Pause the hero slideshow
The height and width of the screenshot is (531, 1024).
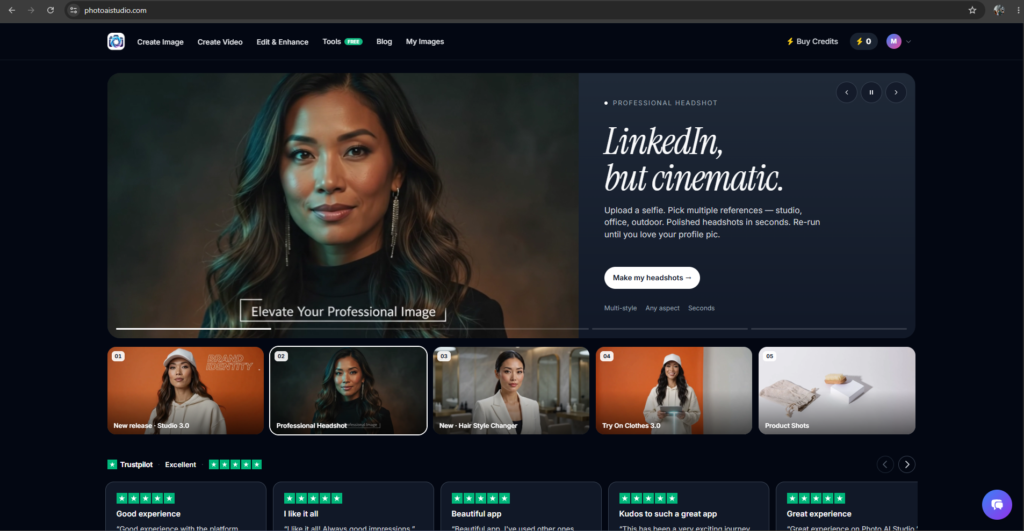(871, 92)
